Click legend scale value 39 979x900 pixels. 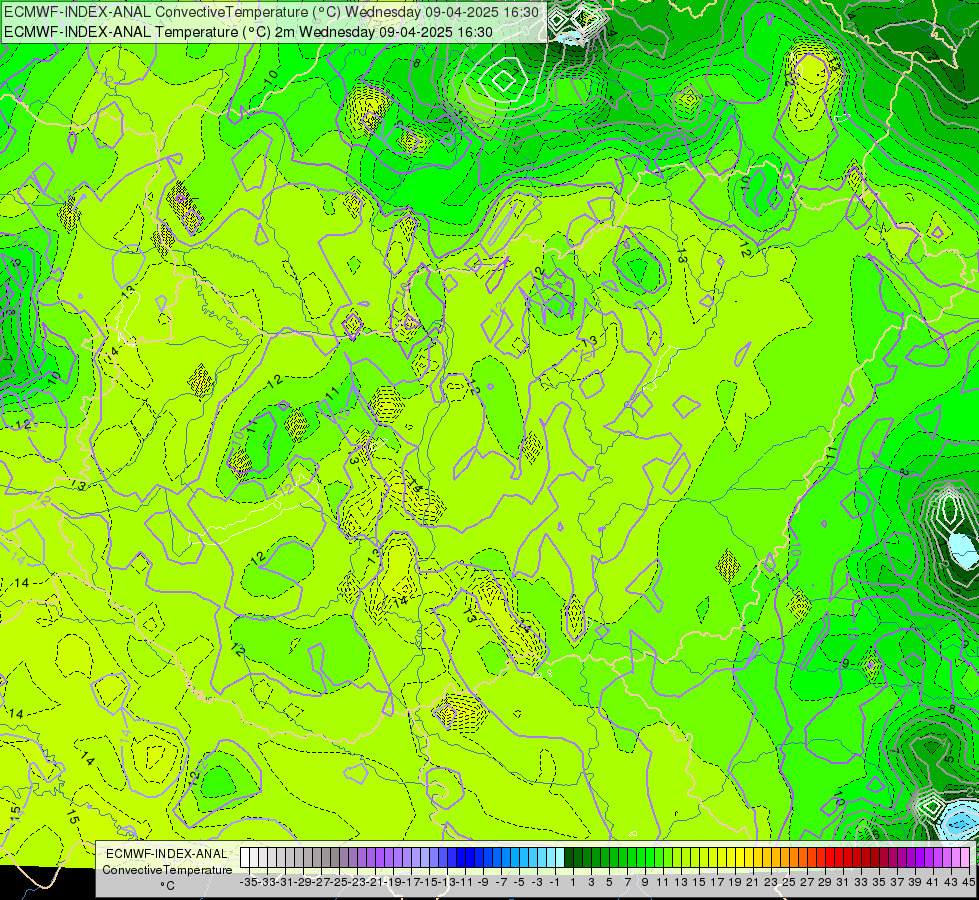click(x=915, y=882)
